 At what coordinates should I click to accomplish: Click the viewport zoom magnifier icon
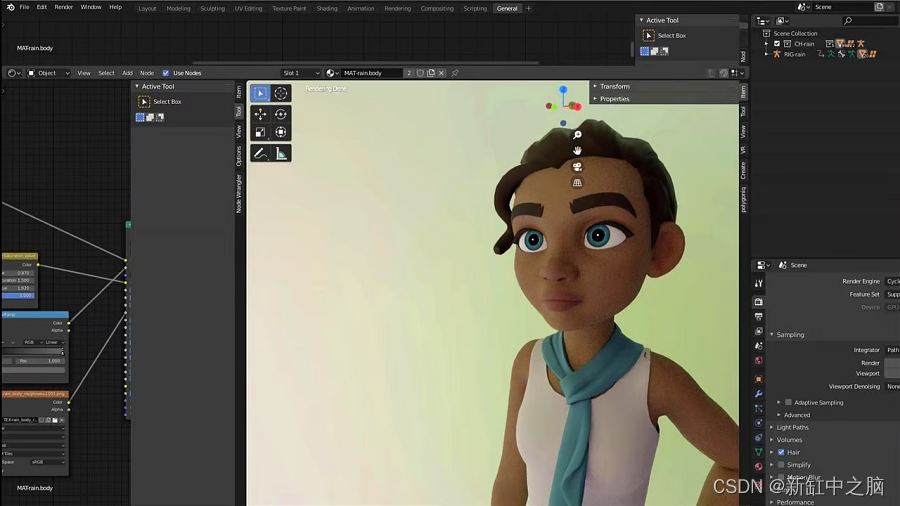coord(577,135)
